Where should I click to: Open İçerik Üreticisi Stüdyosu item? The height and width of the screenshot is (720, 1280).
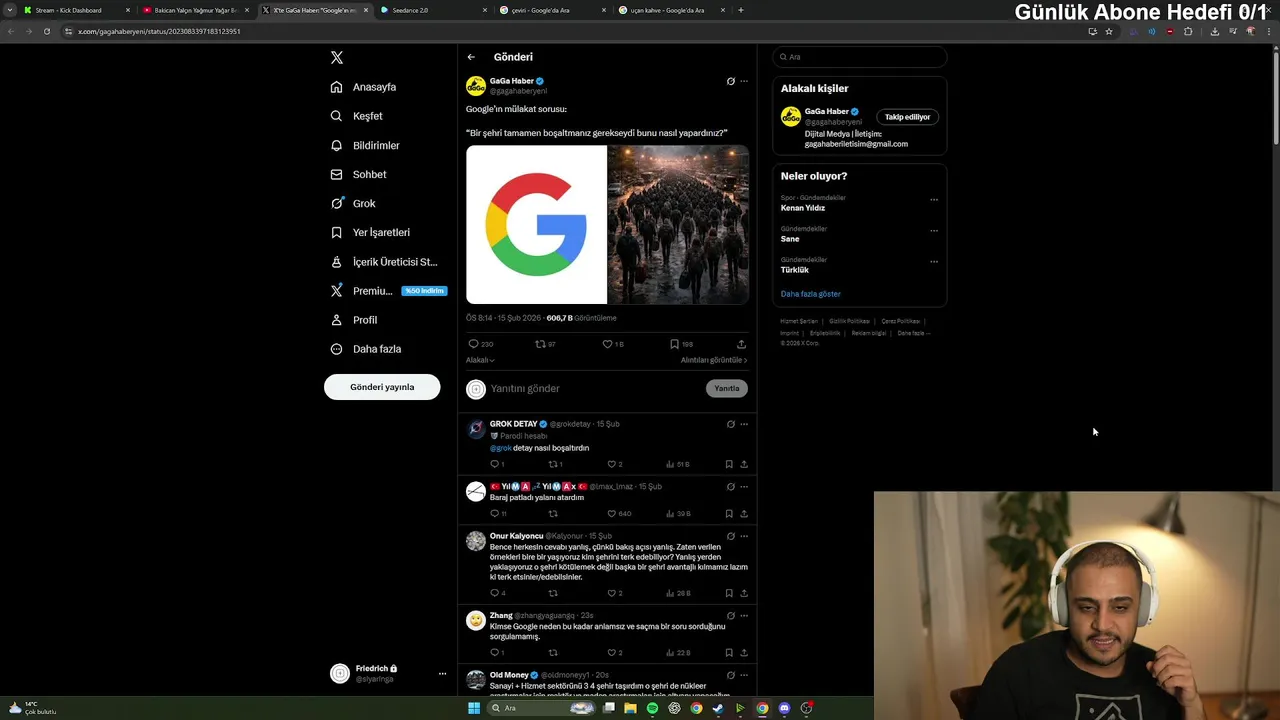(384, 262)
